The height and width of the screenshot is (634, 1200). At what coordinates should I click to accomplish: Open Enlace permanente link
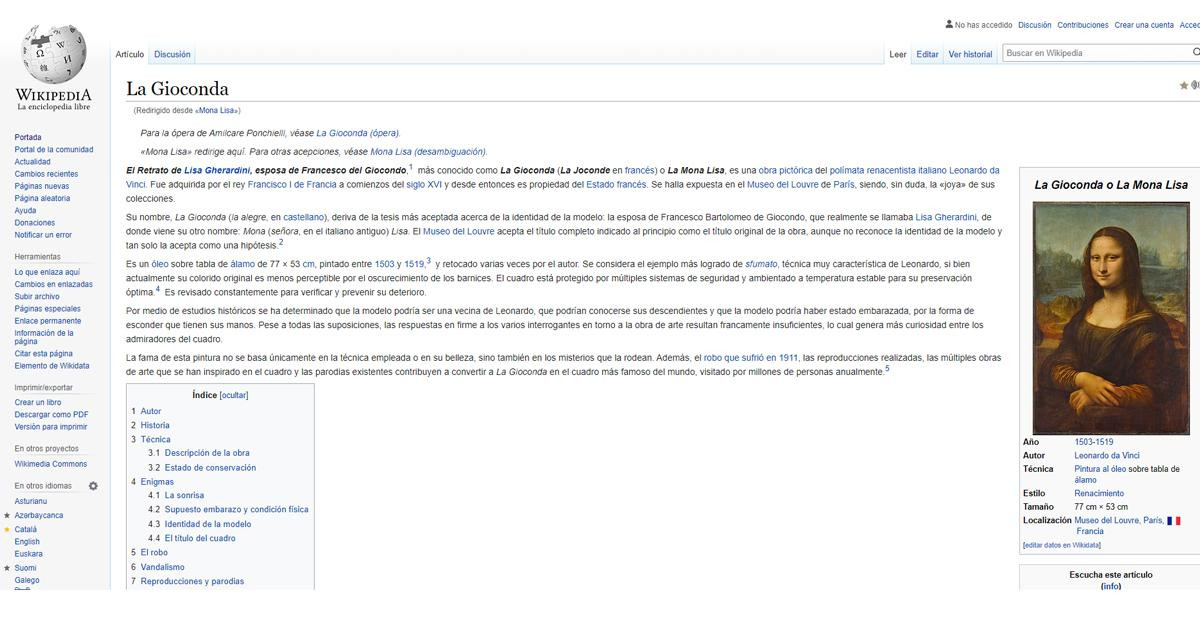[48, 321]
